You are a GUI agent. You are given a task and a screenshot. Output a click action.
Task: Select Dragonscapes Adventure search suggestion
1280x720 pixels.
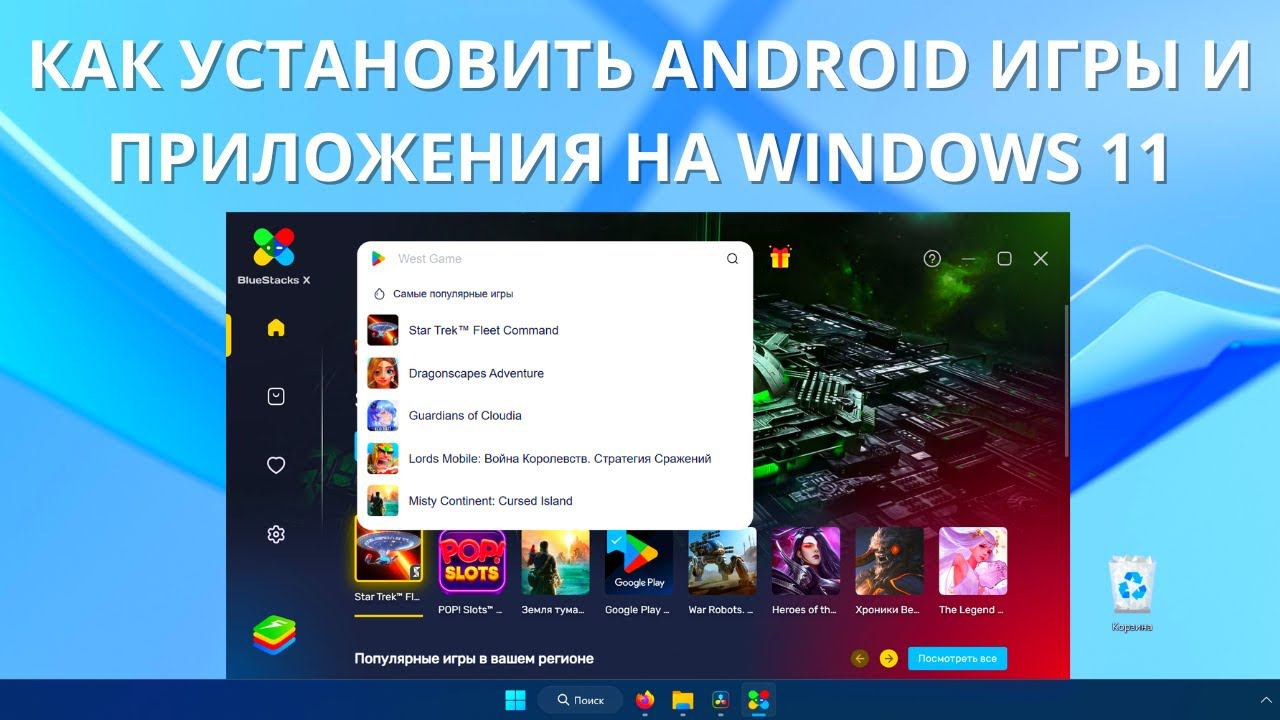pos(555,373)
